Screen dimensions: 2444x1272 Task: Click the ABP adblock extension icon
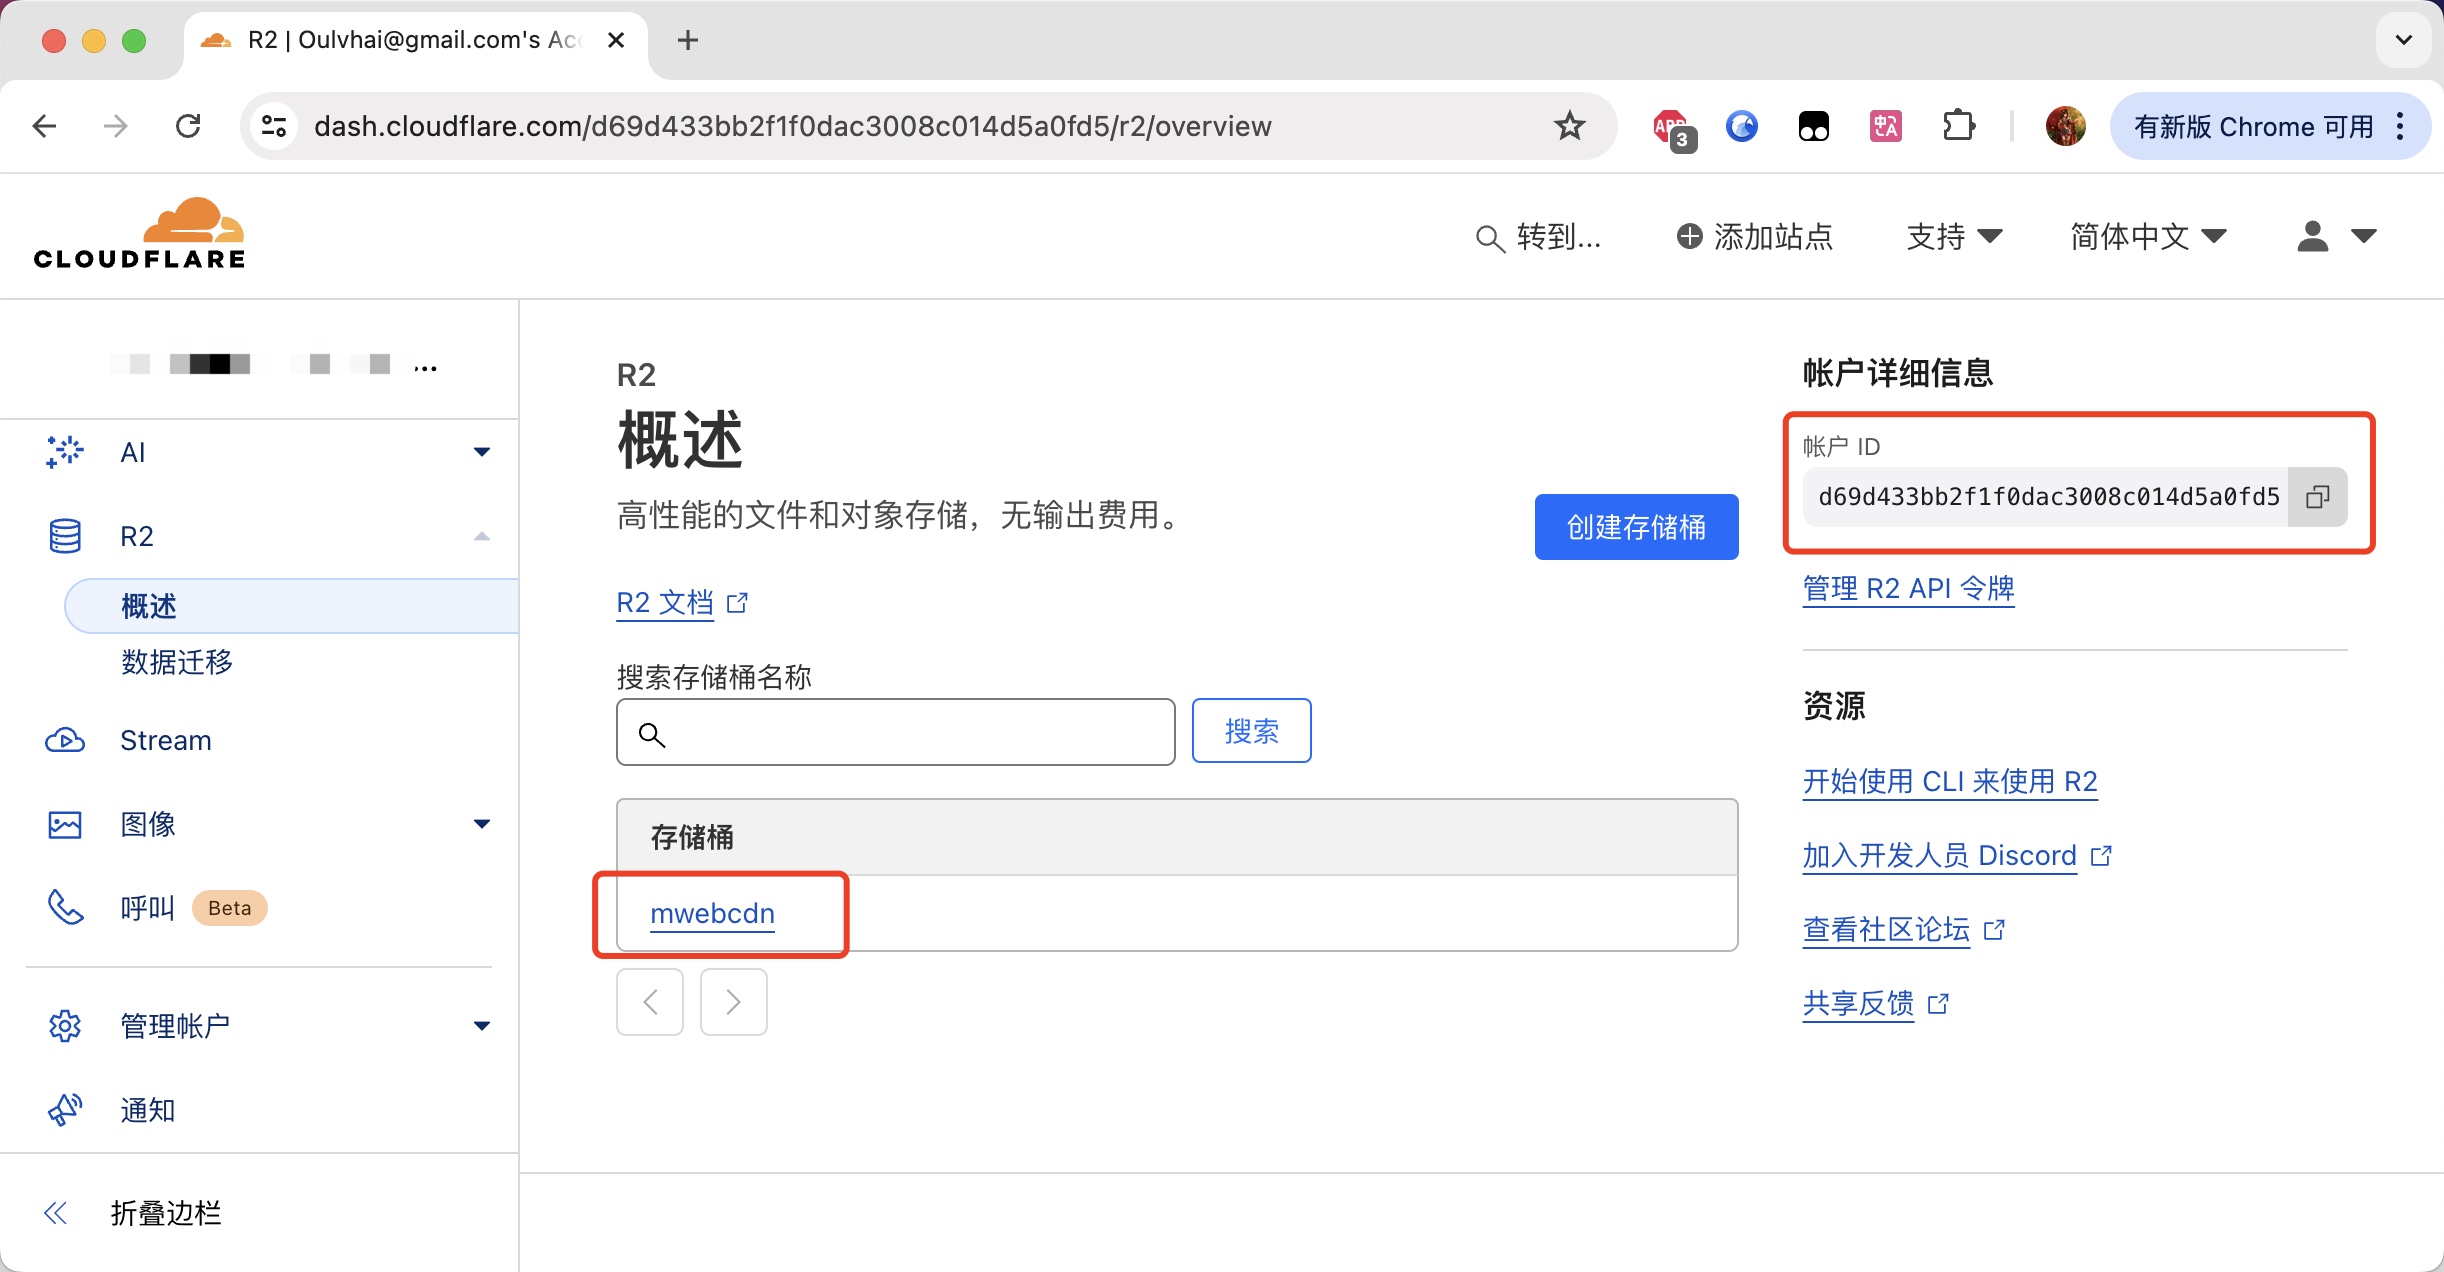point(1671,127)
